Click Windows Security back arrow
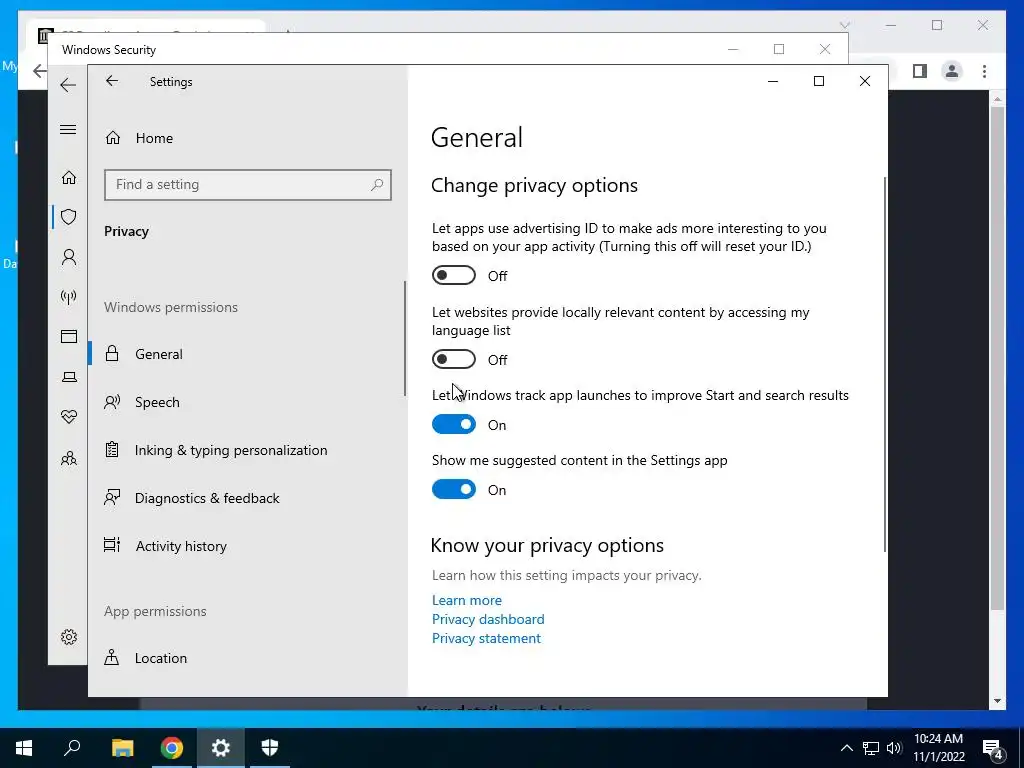The height and width of the screenshot is (768, 1024). [68, 85]
